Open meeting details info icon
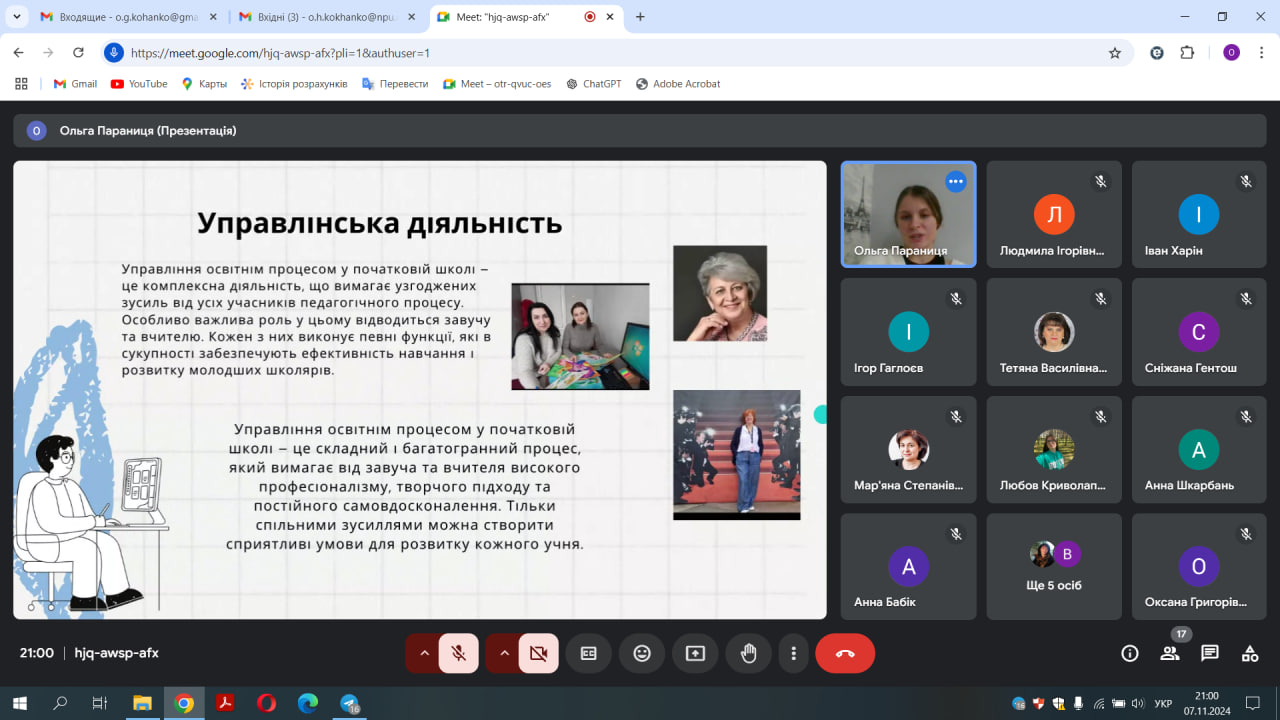 click(1130, 653)
